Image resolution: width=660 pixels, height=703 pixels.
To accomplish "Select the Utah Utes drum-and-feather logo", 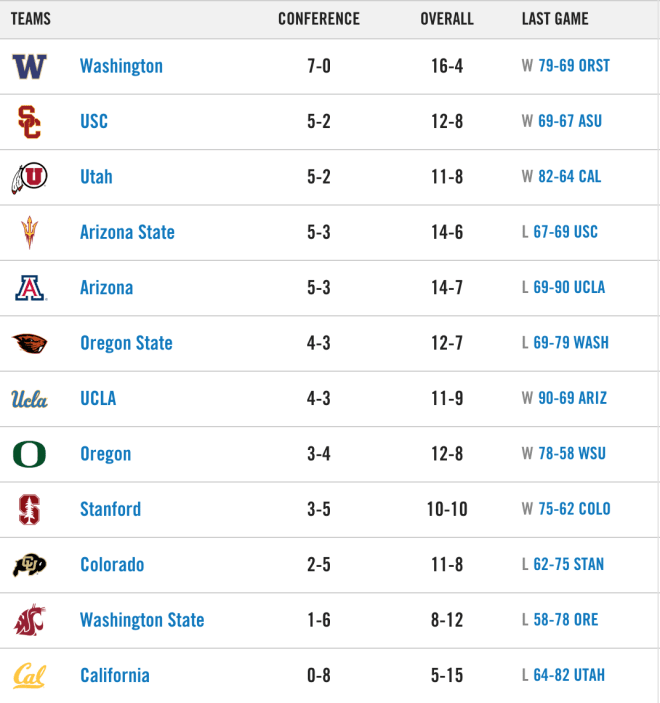I will [29, 178].
